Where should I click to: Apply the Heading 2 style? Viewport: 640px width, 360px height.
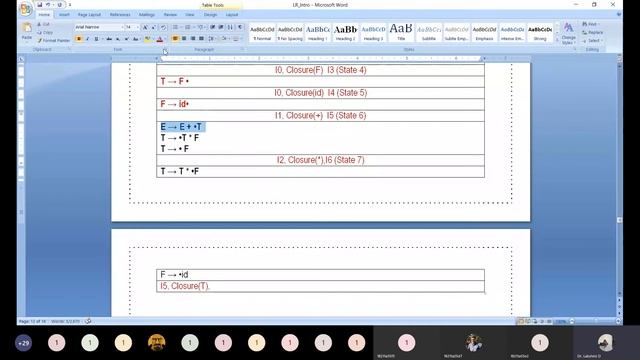(x=345, y=32)
